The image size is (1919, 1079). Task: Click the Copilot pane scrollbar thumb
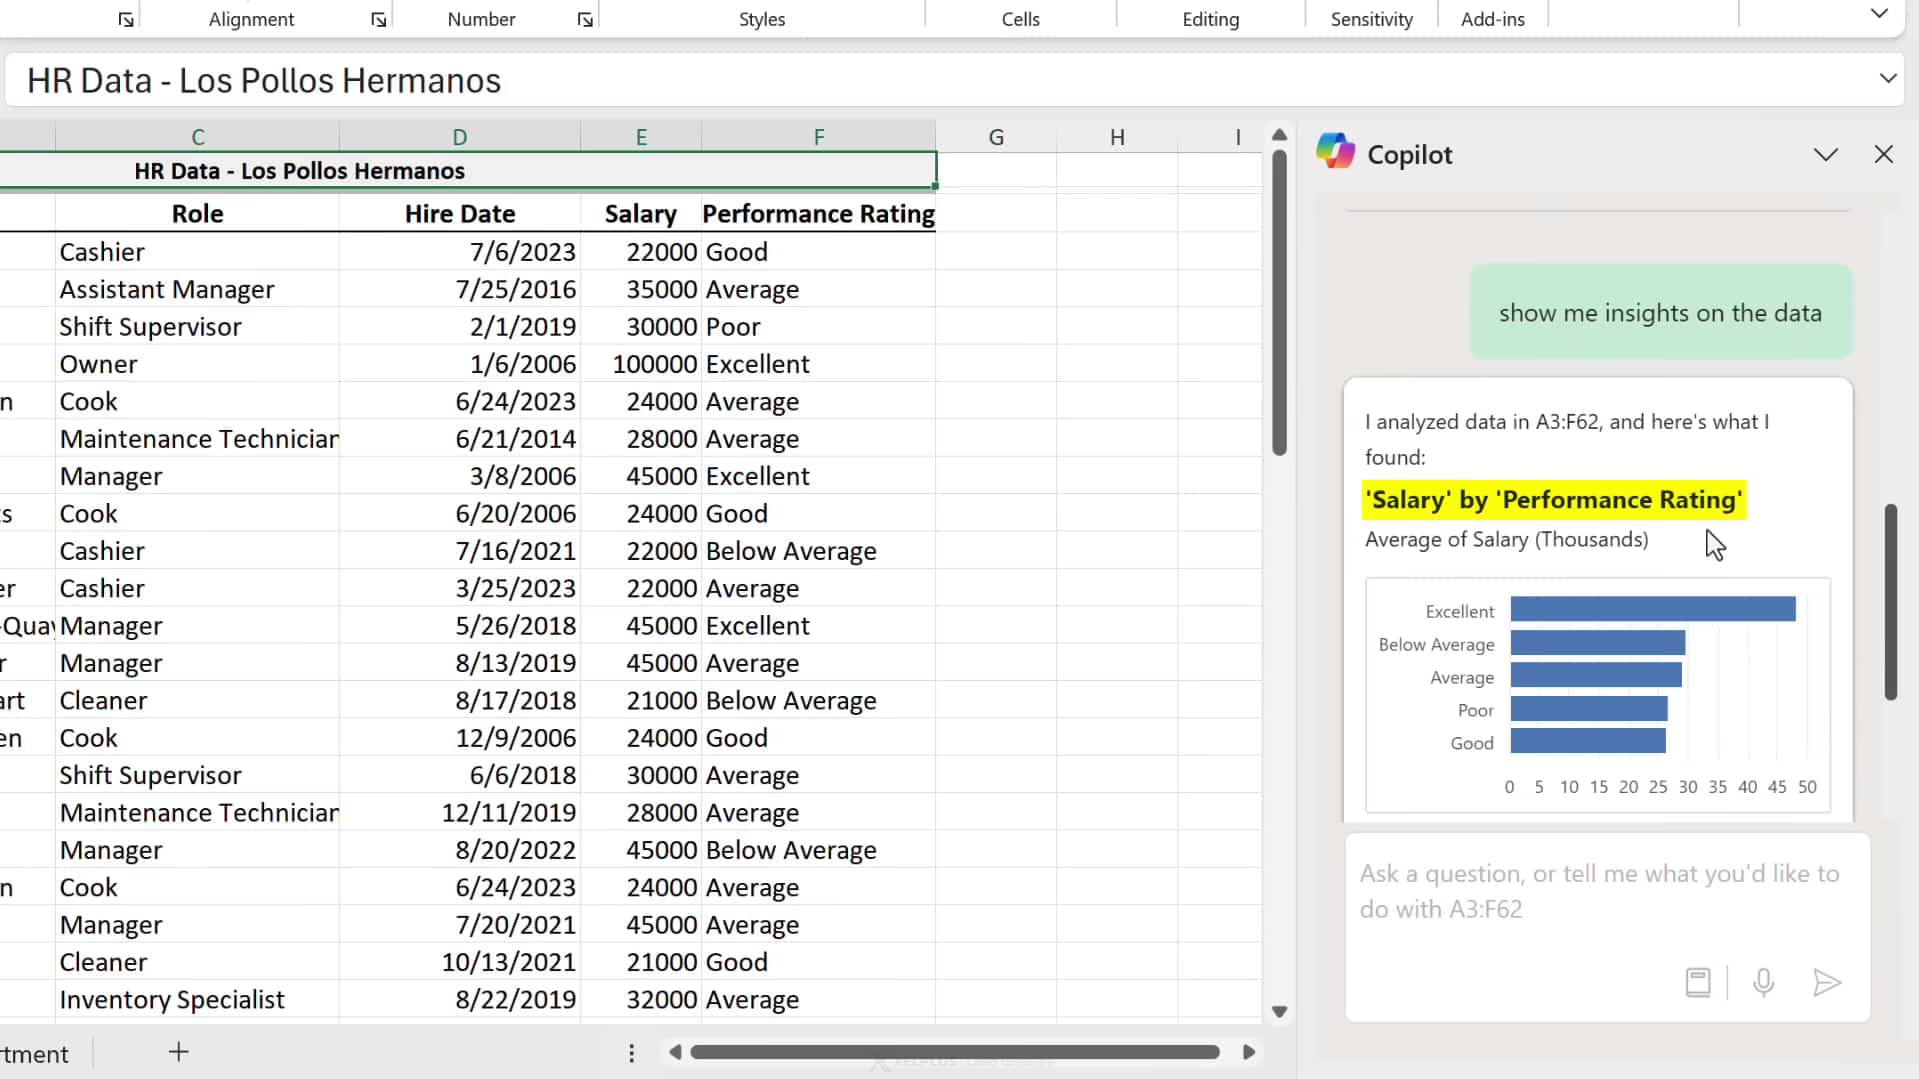click(x=1890, y=602)
